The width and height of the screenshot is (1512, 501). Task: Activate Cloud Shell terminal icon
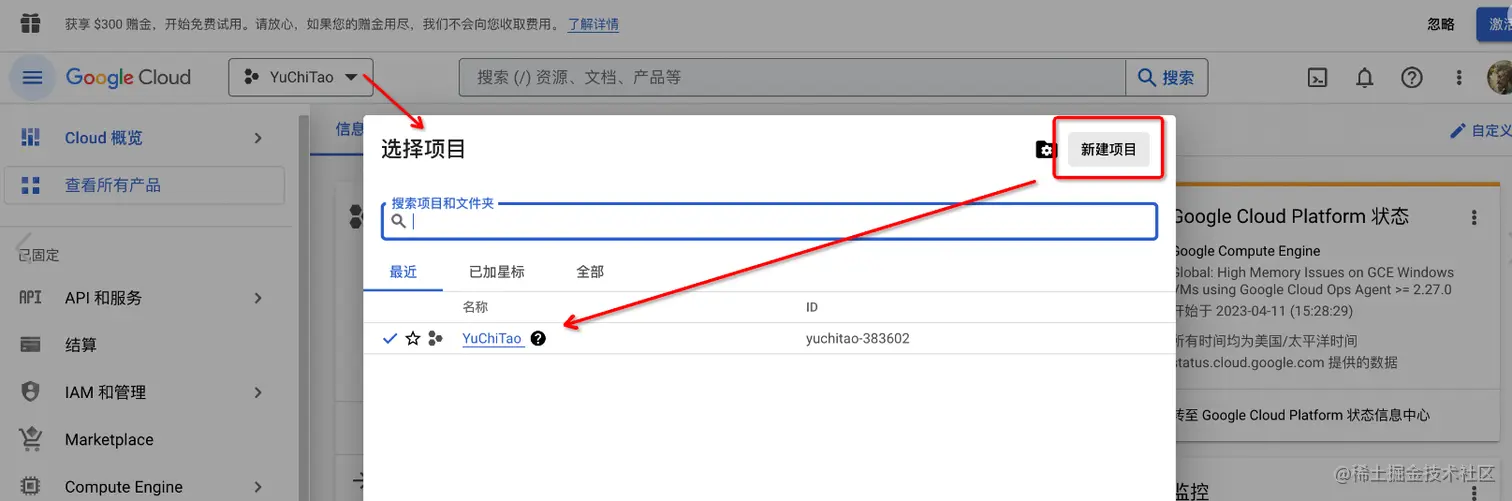point(1318,77)
